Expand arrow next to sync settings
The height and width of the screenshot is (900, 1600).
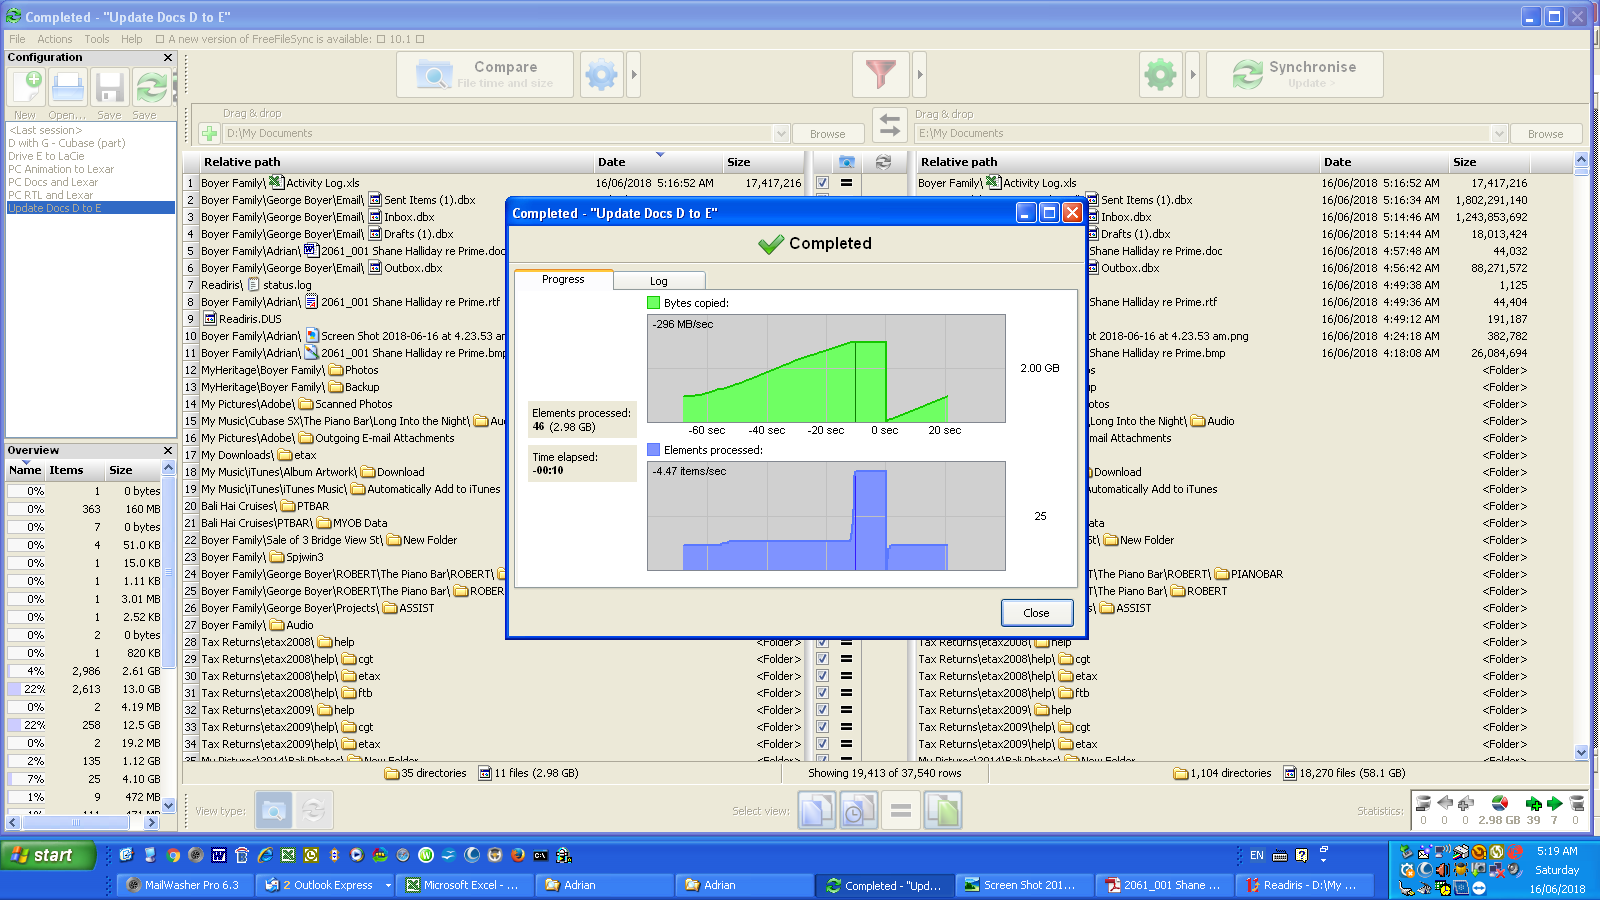pos(1192,75)
